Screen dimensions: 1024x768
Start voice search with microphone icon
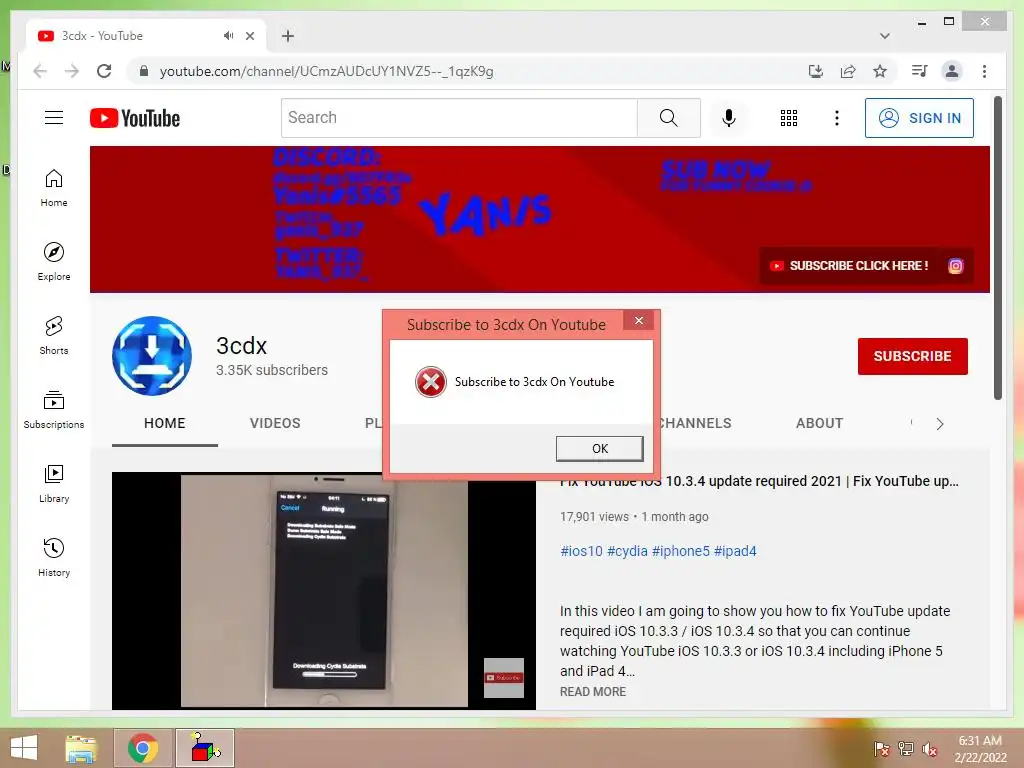(729, 118)
